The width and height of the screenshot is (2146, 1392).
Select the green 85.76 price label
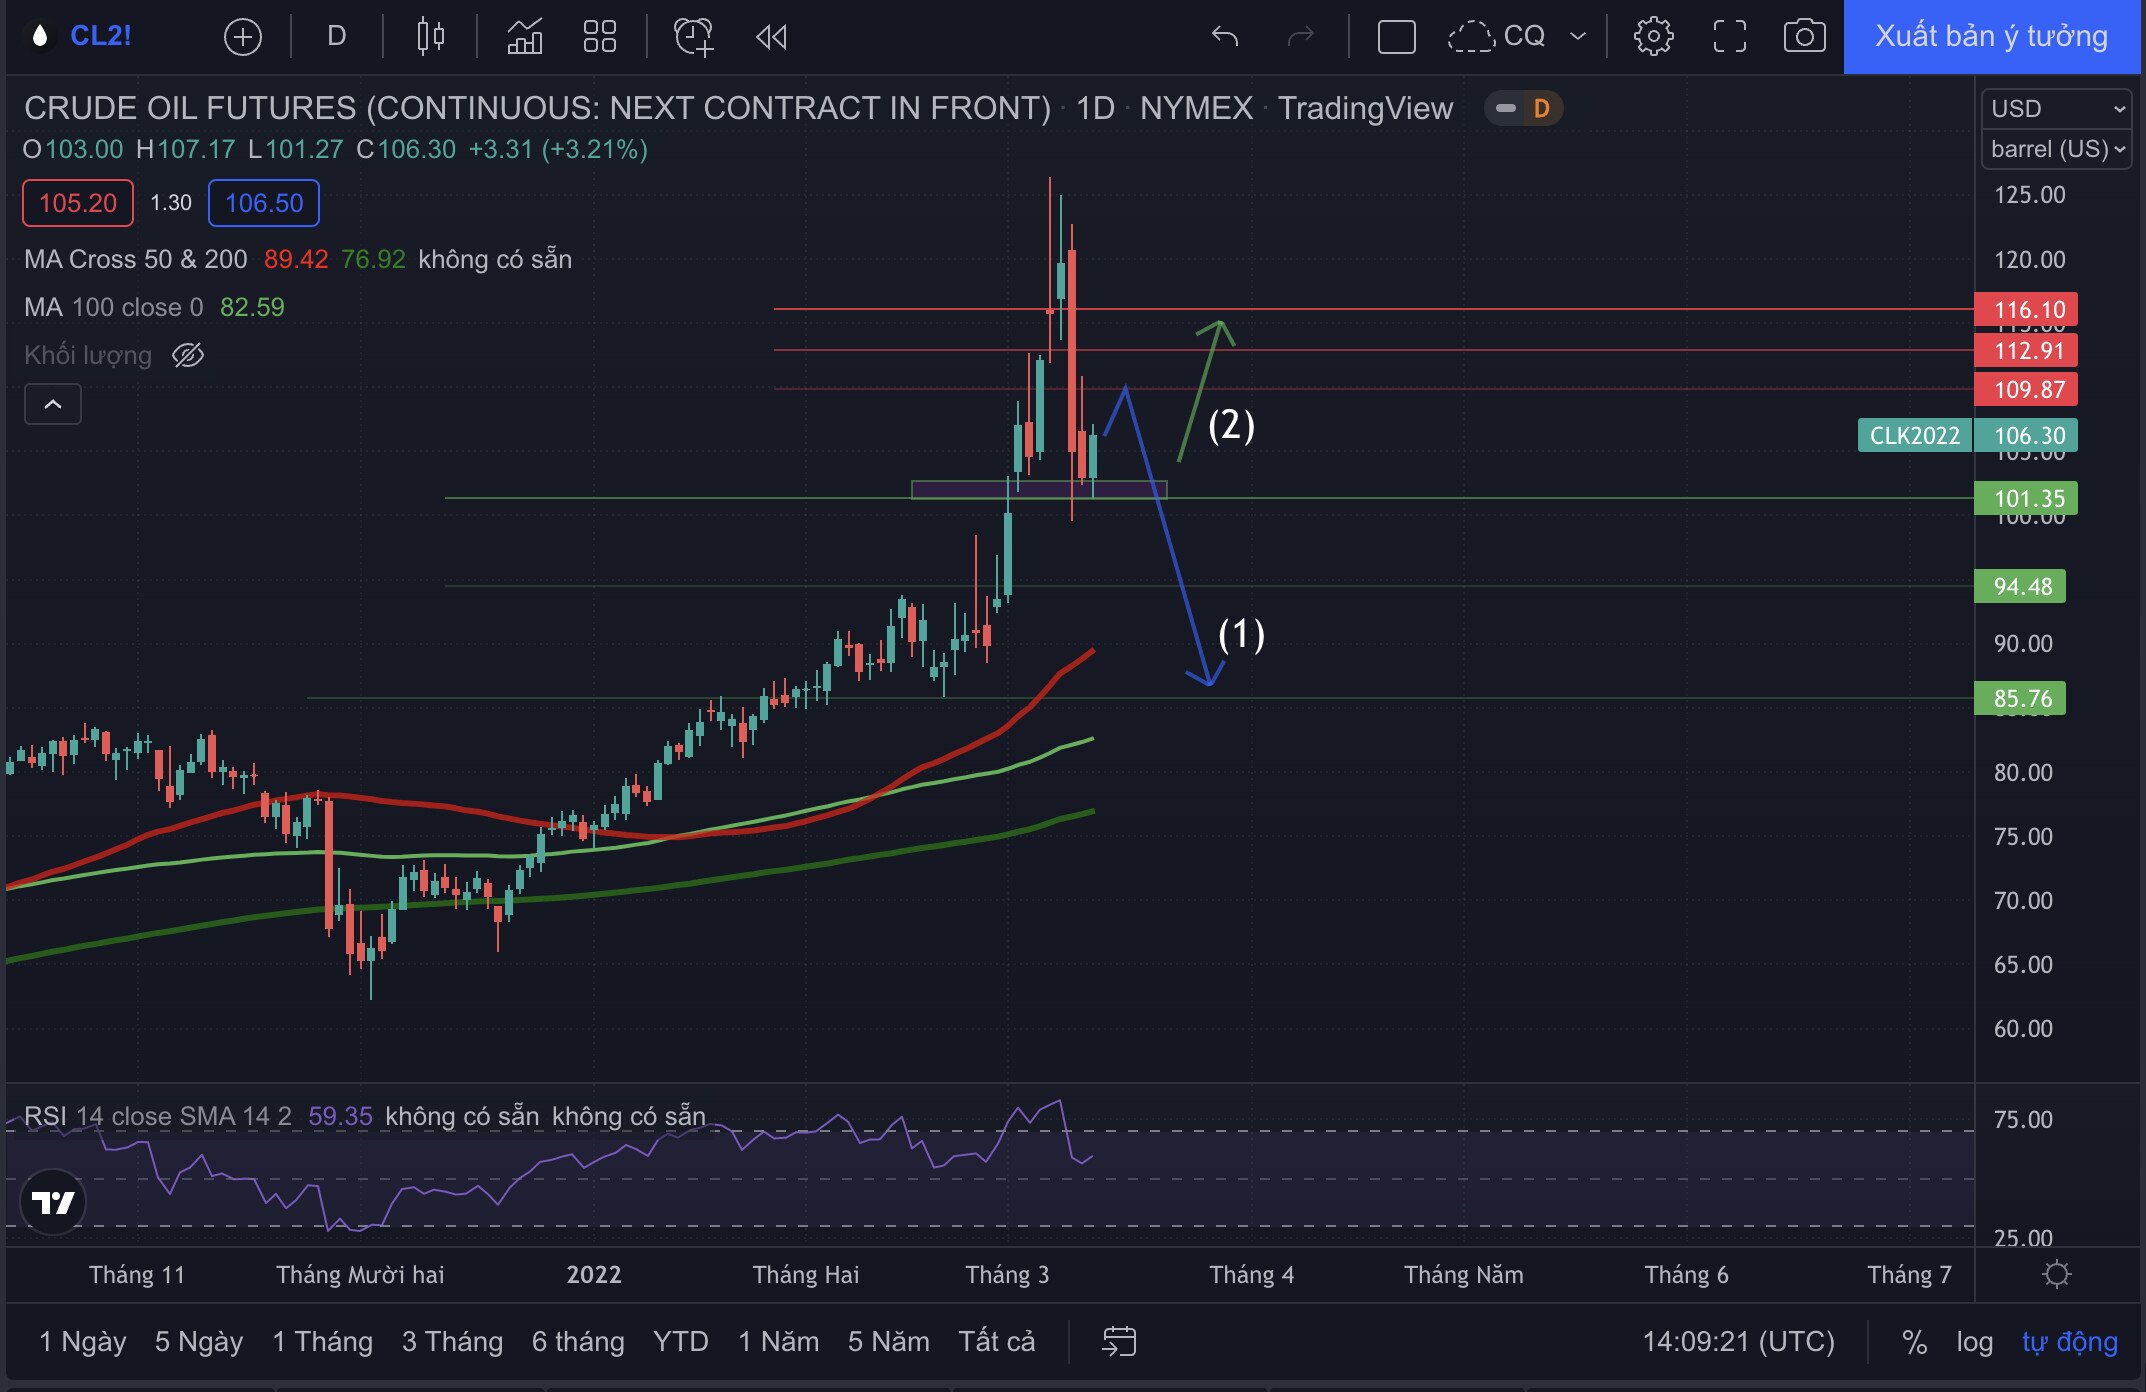coord(2020,698)
